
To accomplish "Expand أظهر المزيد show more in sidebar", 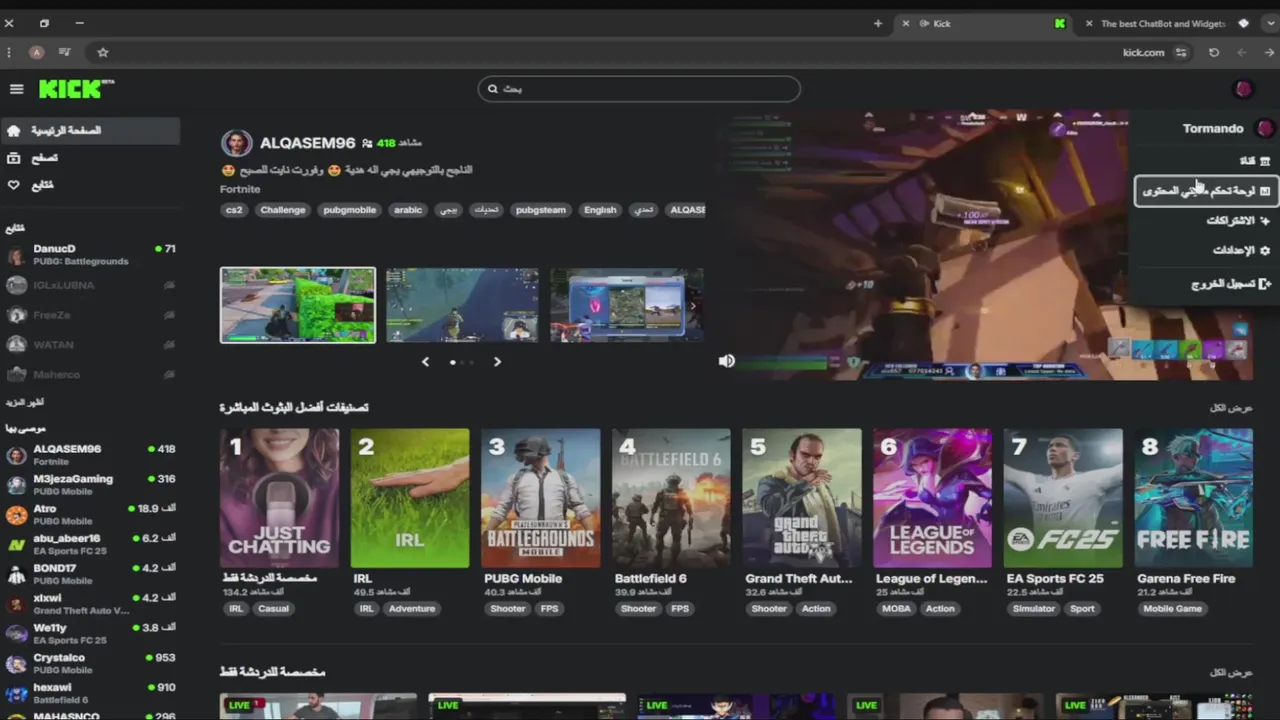I will point(25,402).
